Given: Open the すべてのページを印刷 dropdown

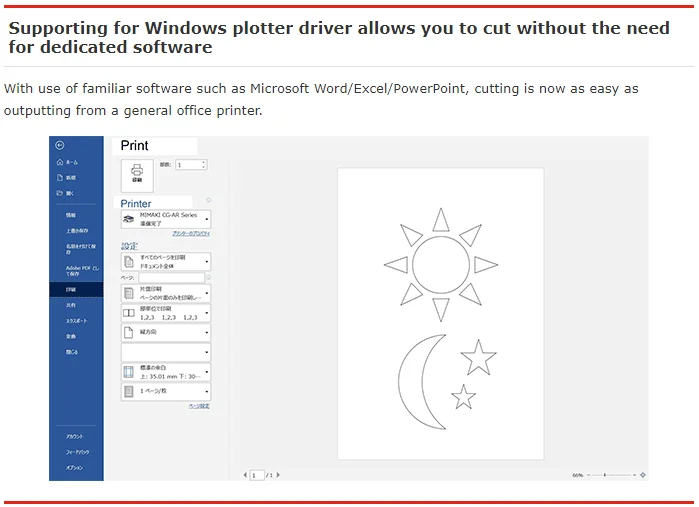Looking at the screenshot, I should coord(166,262).
